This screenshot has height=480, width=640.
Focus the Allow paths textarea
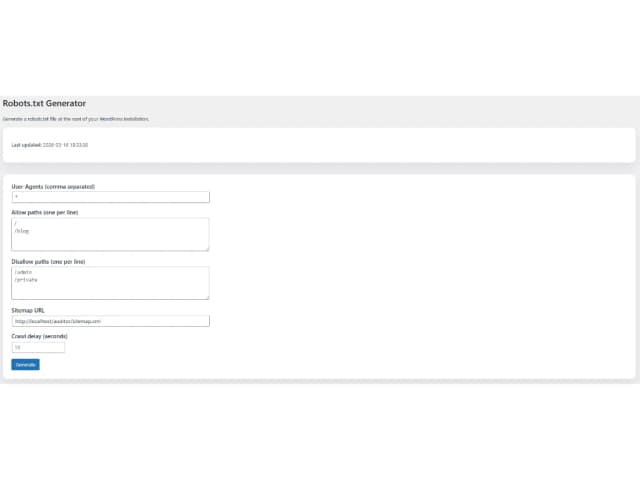(110, 234)
